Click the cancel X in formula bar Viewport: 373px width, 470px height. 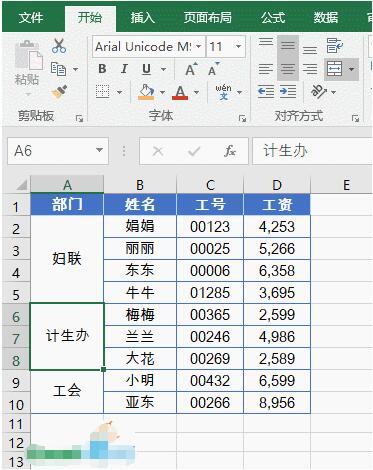coord(158,151)
